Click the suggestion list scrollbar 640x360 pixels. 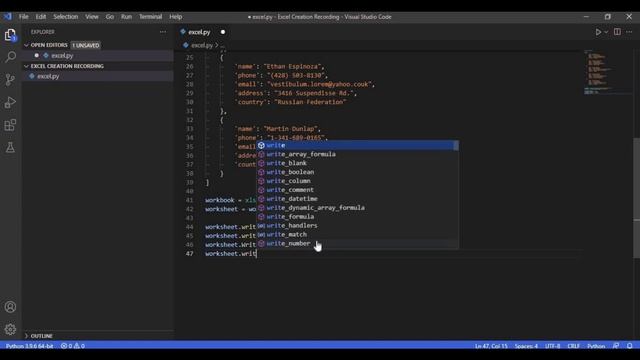pyautogui.click(x=456, y=145)
